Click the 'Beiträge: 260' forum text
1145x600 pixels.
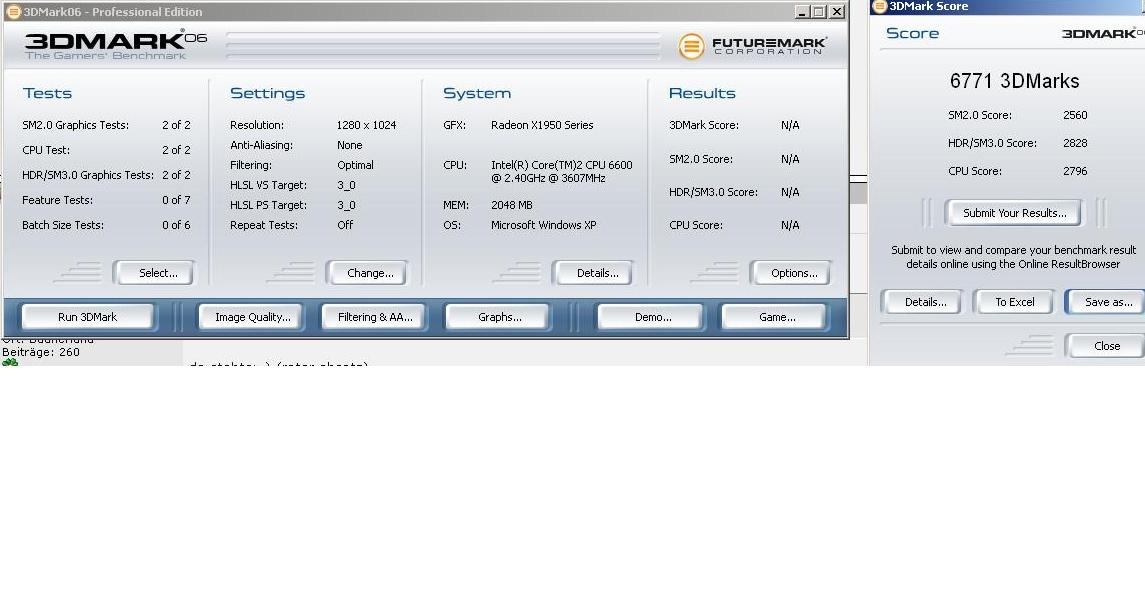pyautogui.click(x=40, y=352)
